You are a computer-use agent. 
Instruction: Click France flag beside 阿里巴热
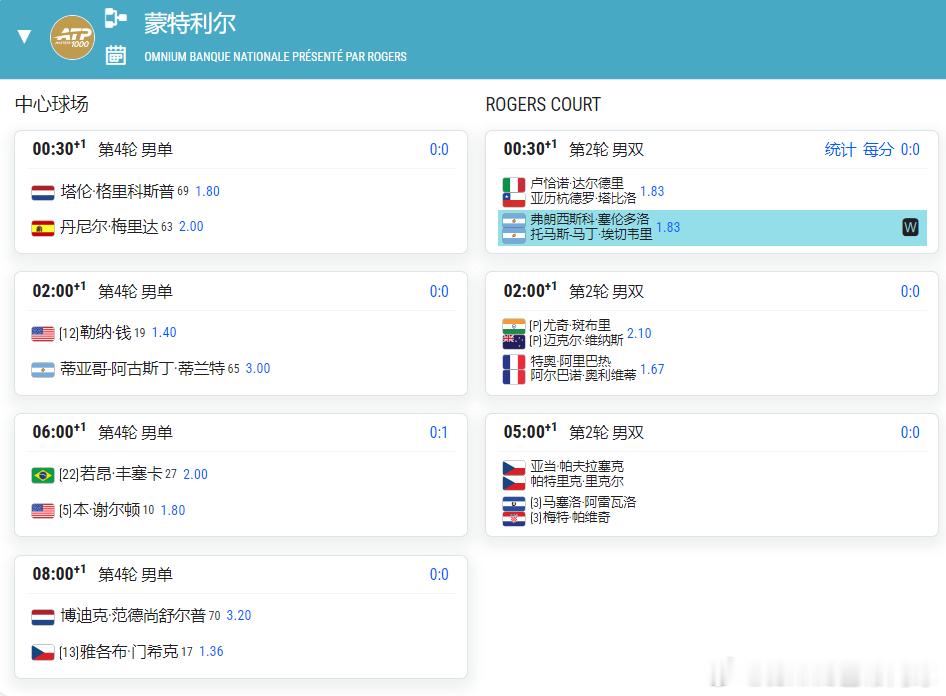pyautogui.click(x=514, y=362)
